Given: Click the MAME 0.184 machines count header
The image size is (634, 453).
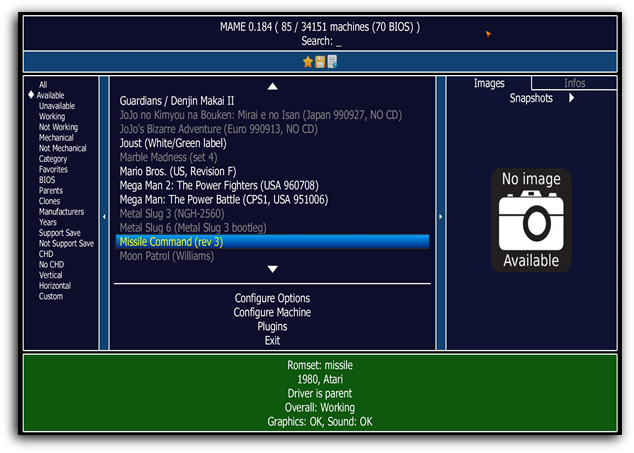Looking at the screenshot, I should tap(320, 27).
